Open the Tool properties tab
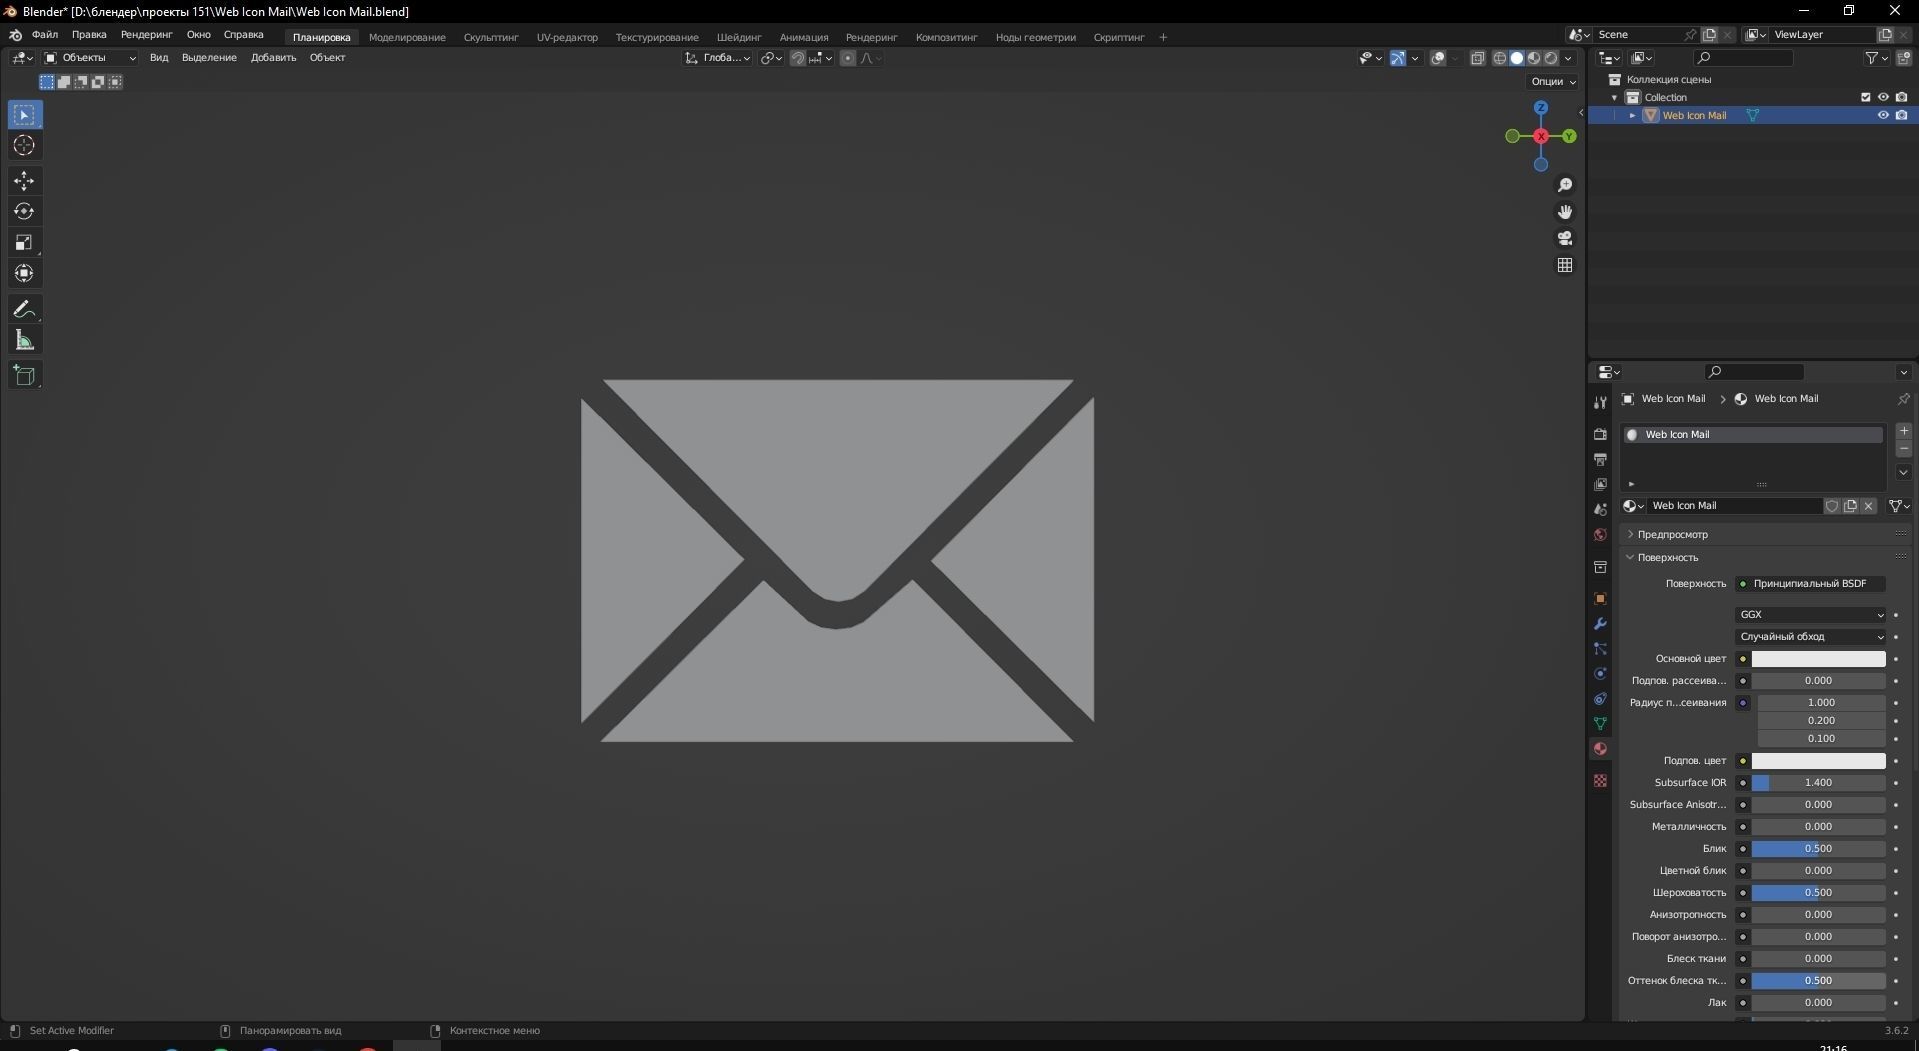 [1600, 402]
